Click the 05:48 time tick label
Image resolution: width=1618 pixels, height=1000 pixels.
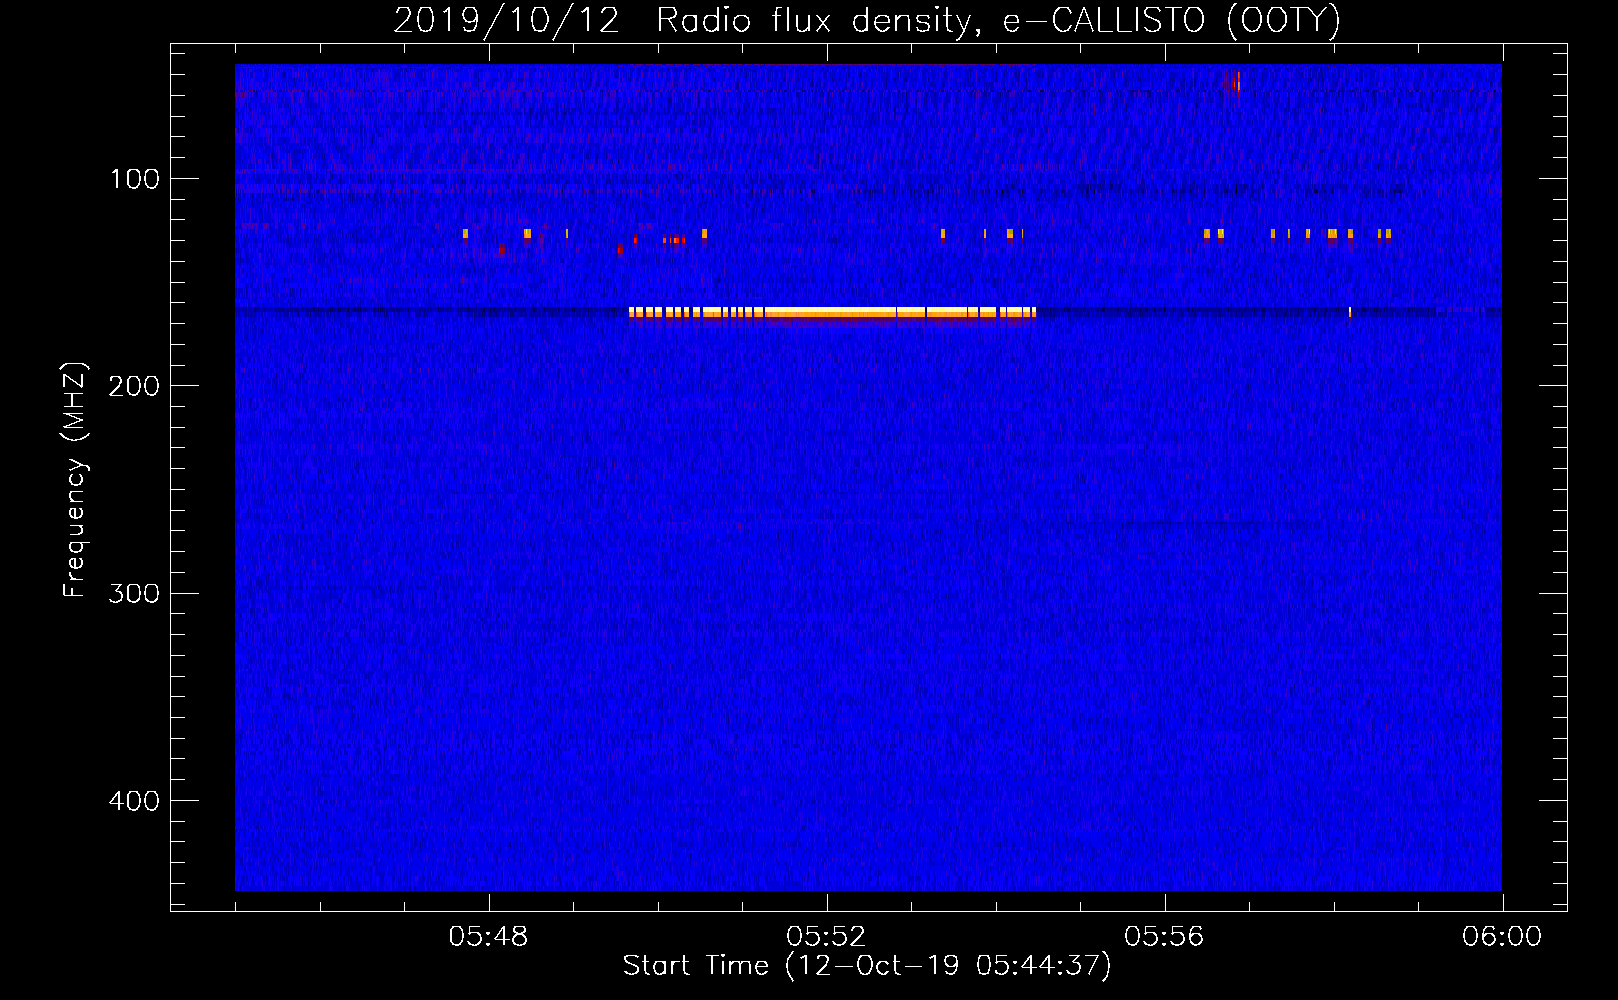[x=488, y=937]
